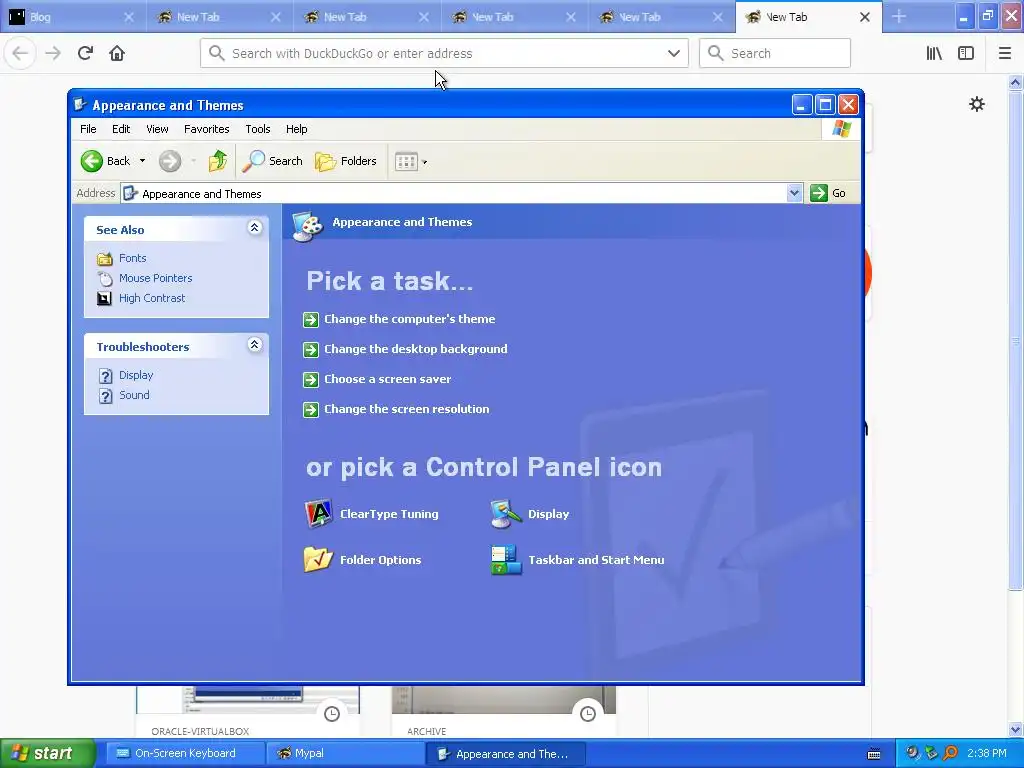The image size is (1024, 768).
Task: Click the Up folder toolbar icon
Action: click(x=217, y=161)
